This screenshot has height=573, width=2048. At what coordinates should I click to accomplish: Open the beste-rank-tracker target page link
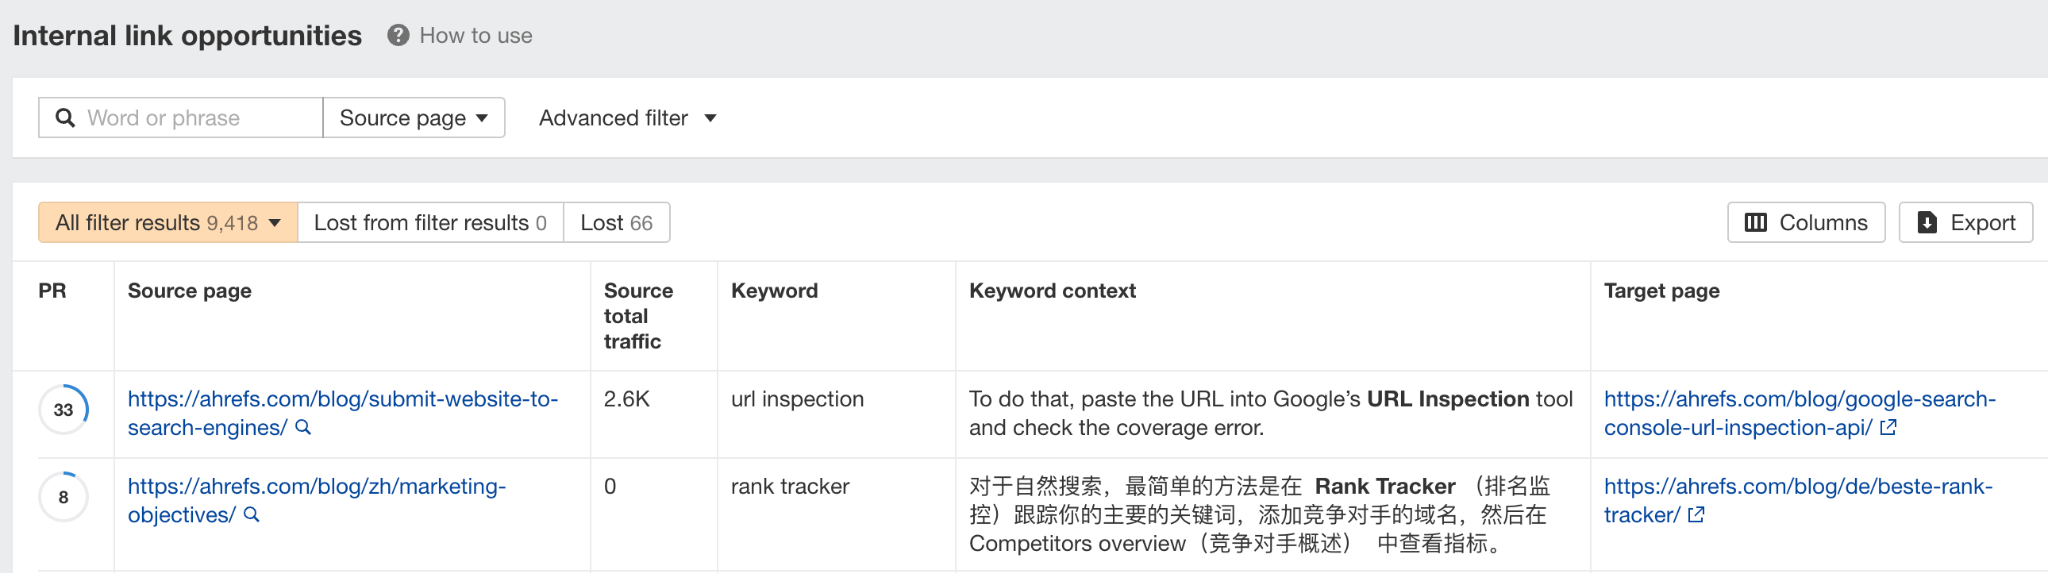click(x=1797, y=487)
